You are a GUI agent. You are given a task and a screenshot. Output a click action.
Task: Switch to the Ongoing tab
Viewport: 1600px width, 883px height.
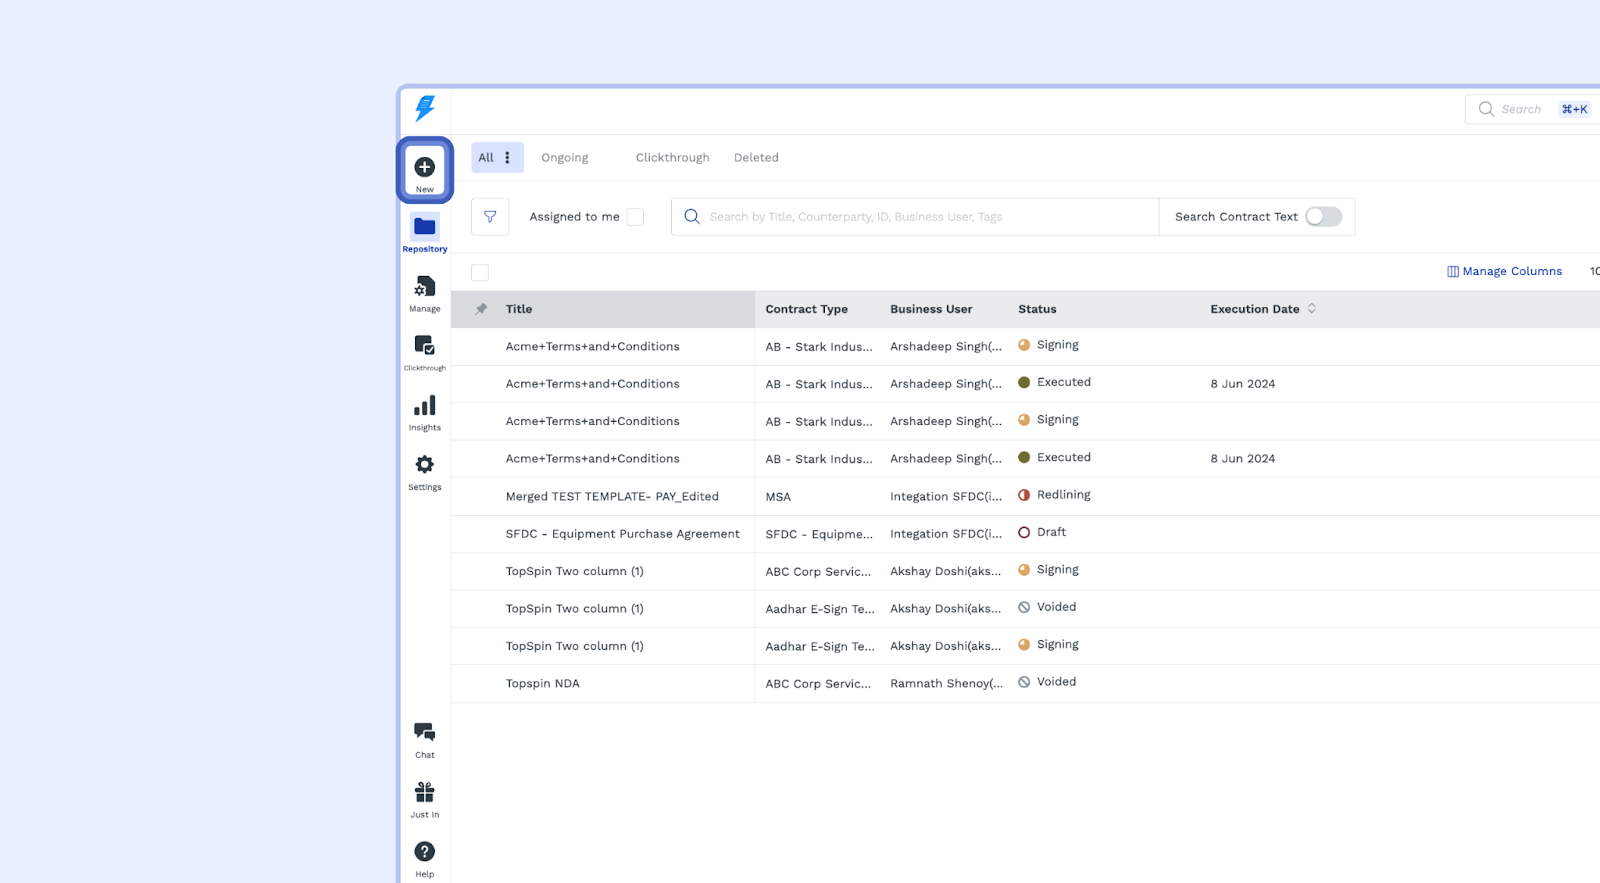pyautogui.click(x=565, y=158)
